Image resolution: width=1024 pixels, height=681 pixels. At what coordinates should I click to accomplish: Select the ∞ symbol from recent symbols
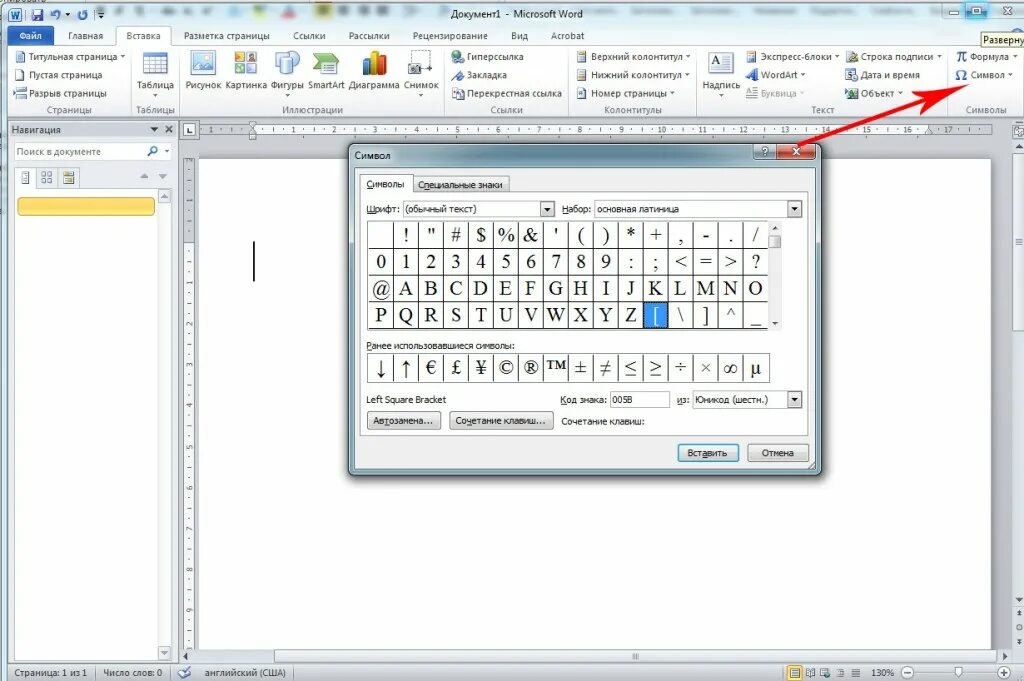[730, 368]
